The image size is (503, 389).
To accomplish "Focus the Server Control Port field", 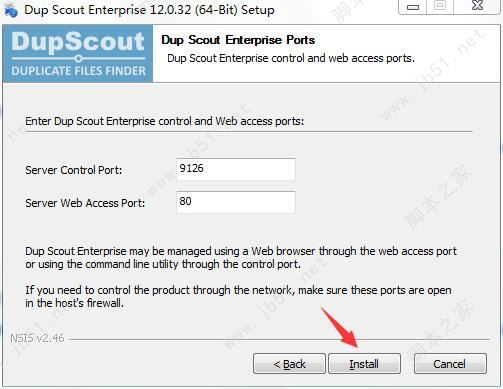I will pyautogui.click(x=236, y=169).
